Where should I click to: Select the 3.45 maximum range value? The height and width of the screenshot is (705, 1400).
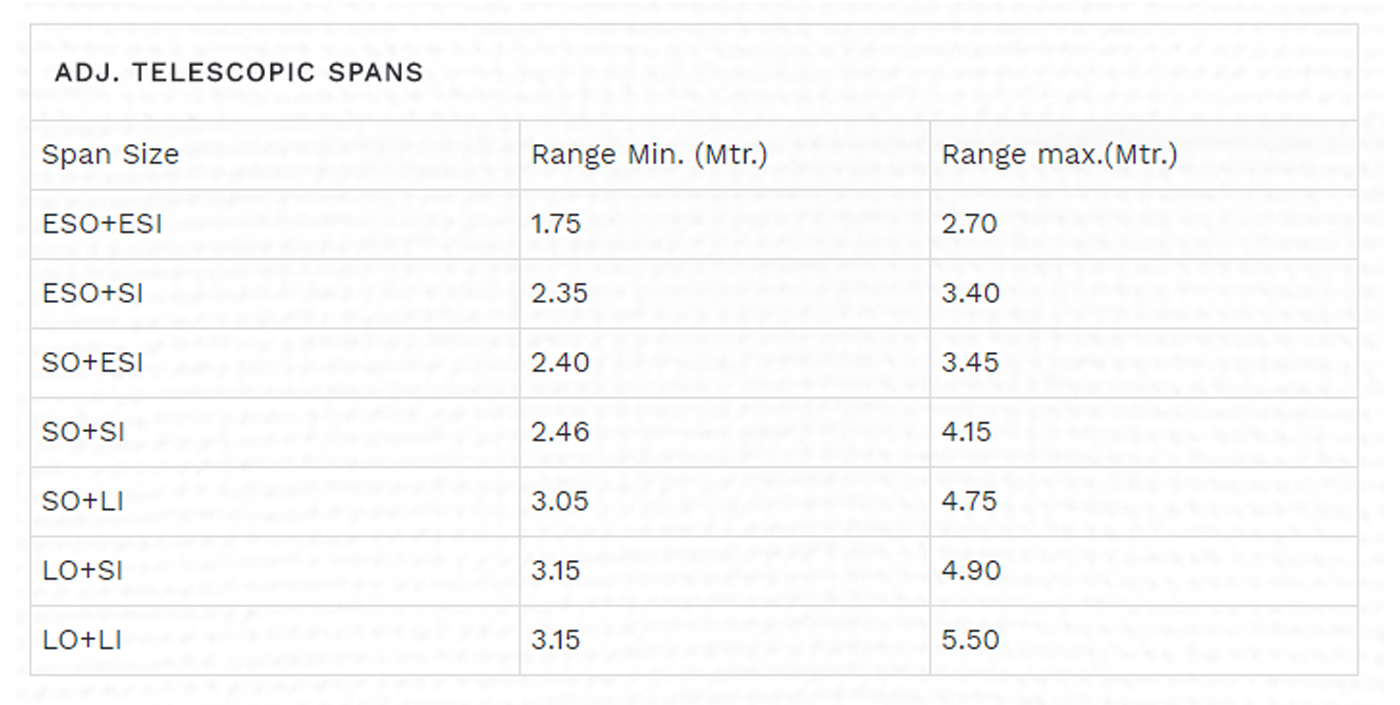click(970, 362)
